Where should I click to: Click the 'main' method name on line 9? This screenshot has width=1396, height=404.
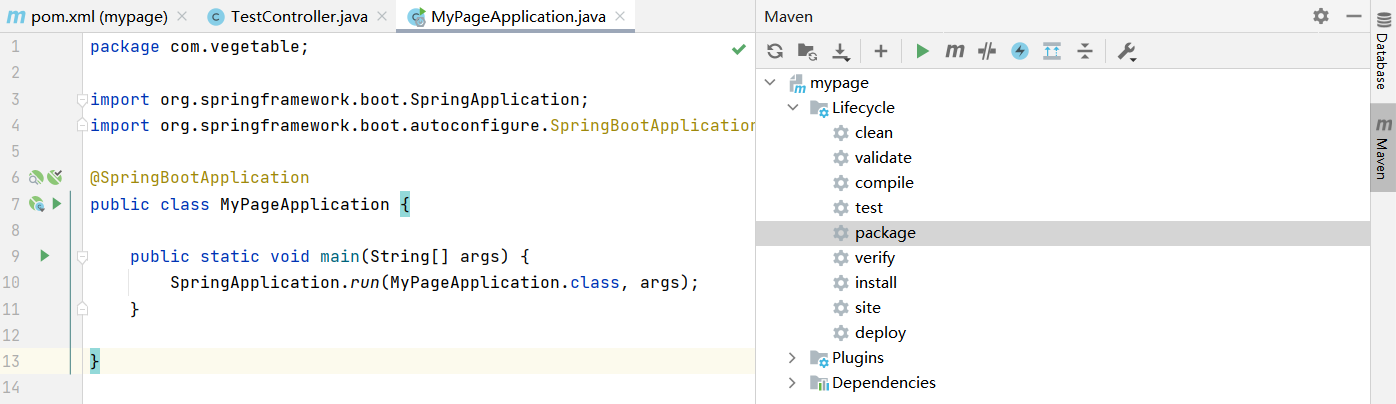click(x=340, y=256)
